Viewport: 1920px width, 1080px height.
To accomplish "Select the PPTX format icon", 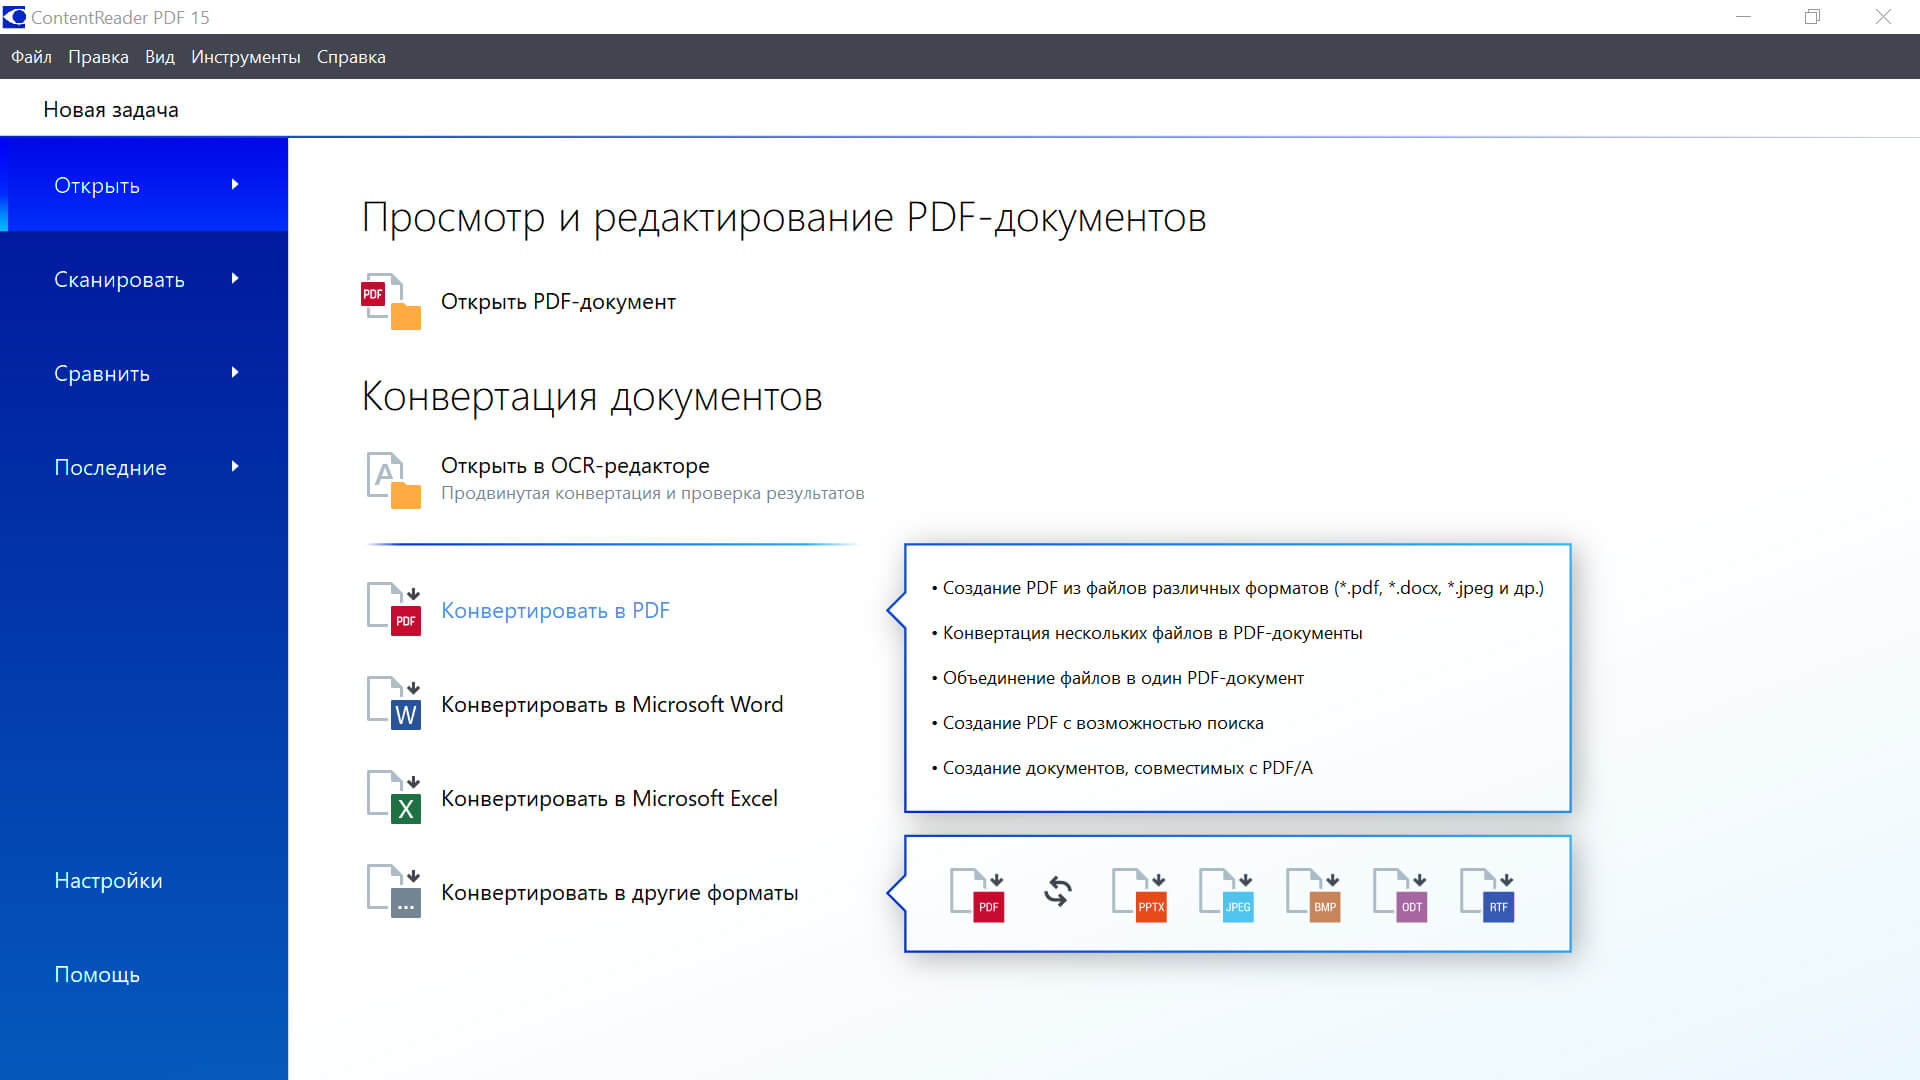I will [x=1140, y=893].
